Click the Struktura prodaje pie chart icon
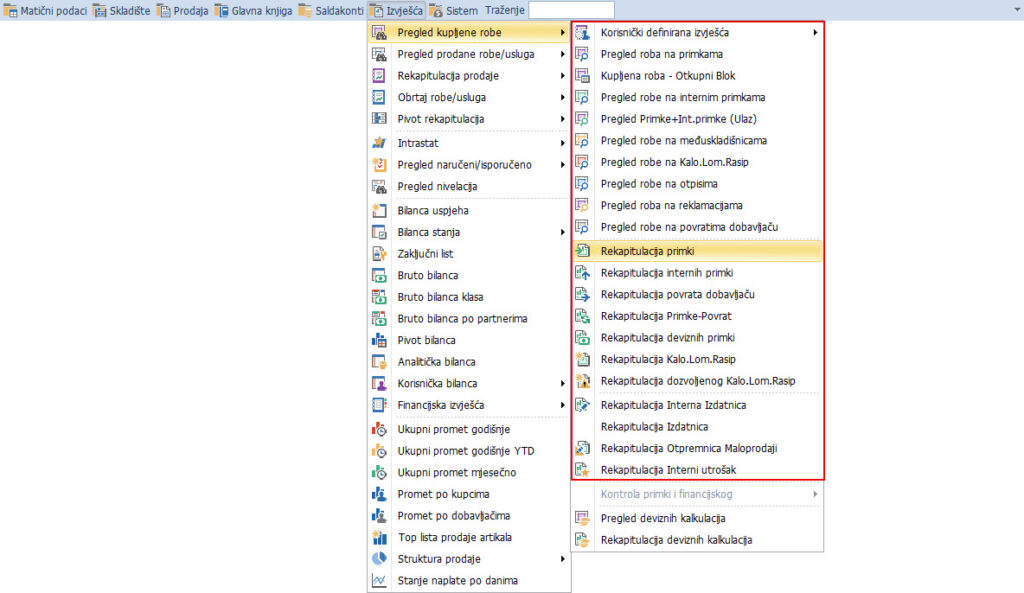The image size is (1024, 593). click(x=379, y=559)
